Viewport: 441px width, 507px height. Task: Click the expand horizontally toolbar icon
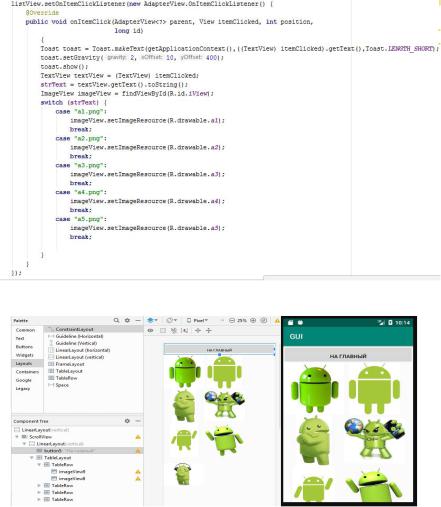point(198,331)
